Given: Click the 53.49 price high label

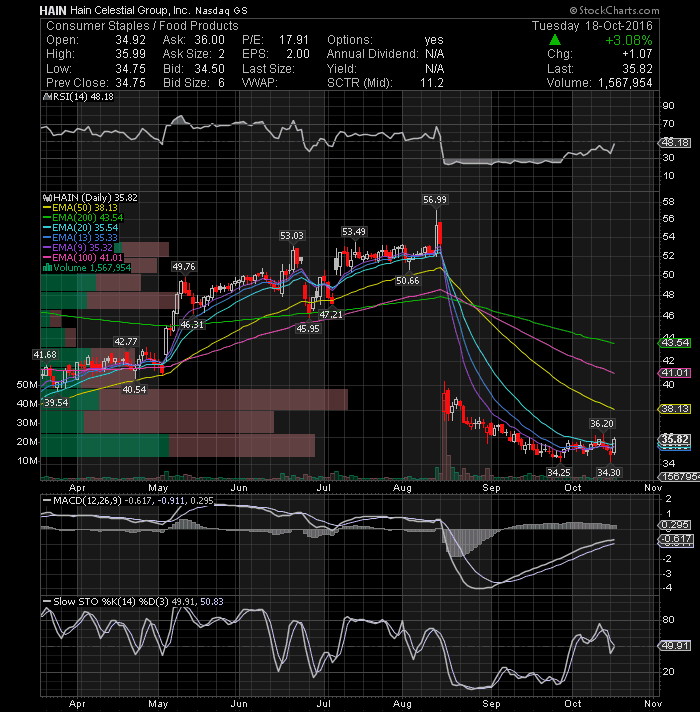Looking at the screenshot, I should 354,232.
